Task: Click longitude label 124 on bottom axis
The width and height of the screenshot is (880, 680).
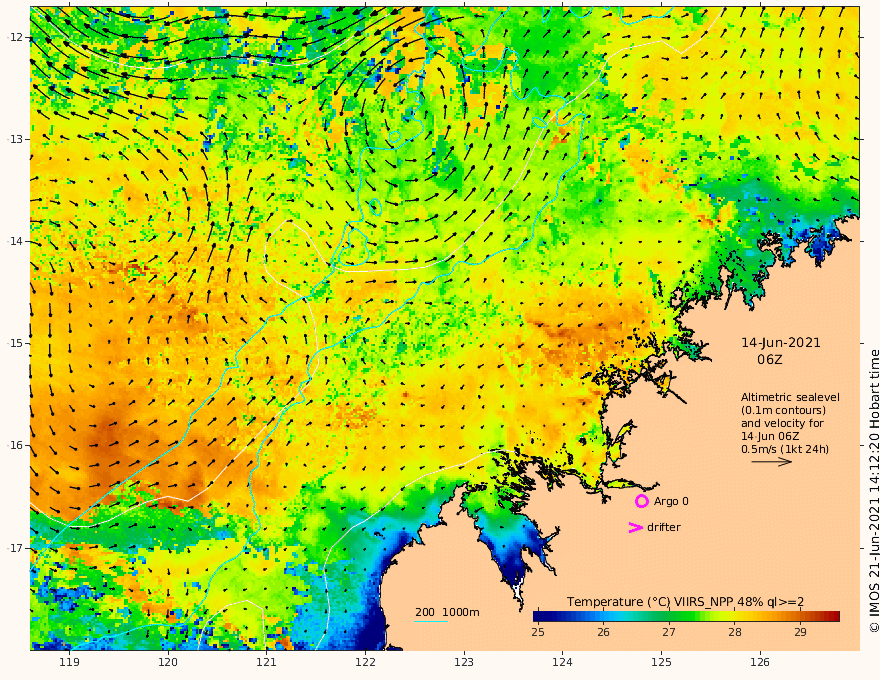Action: pos(562,663)
